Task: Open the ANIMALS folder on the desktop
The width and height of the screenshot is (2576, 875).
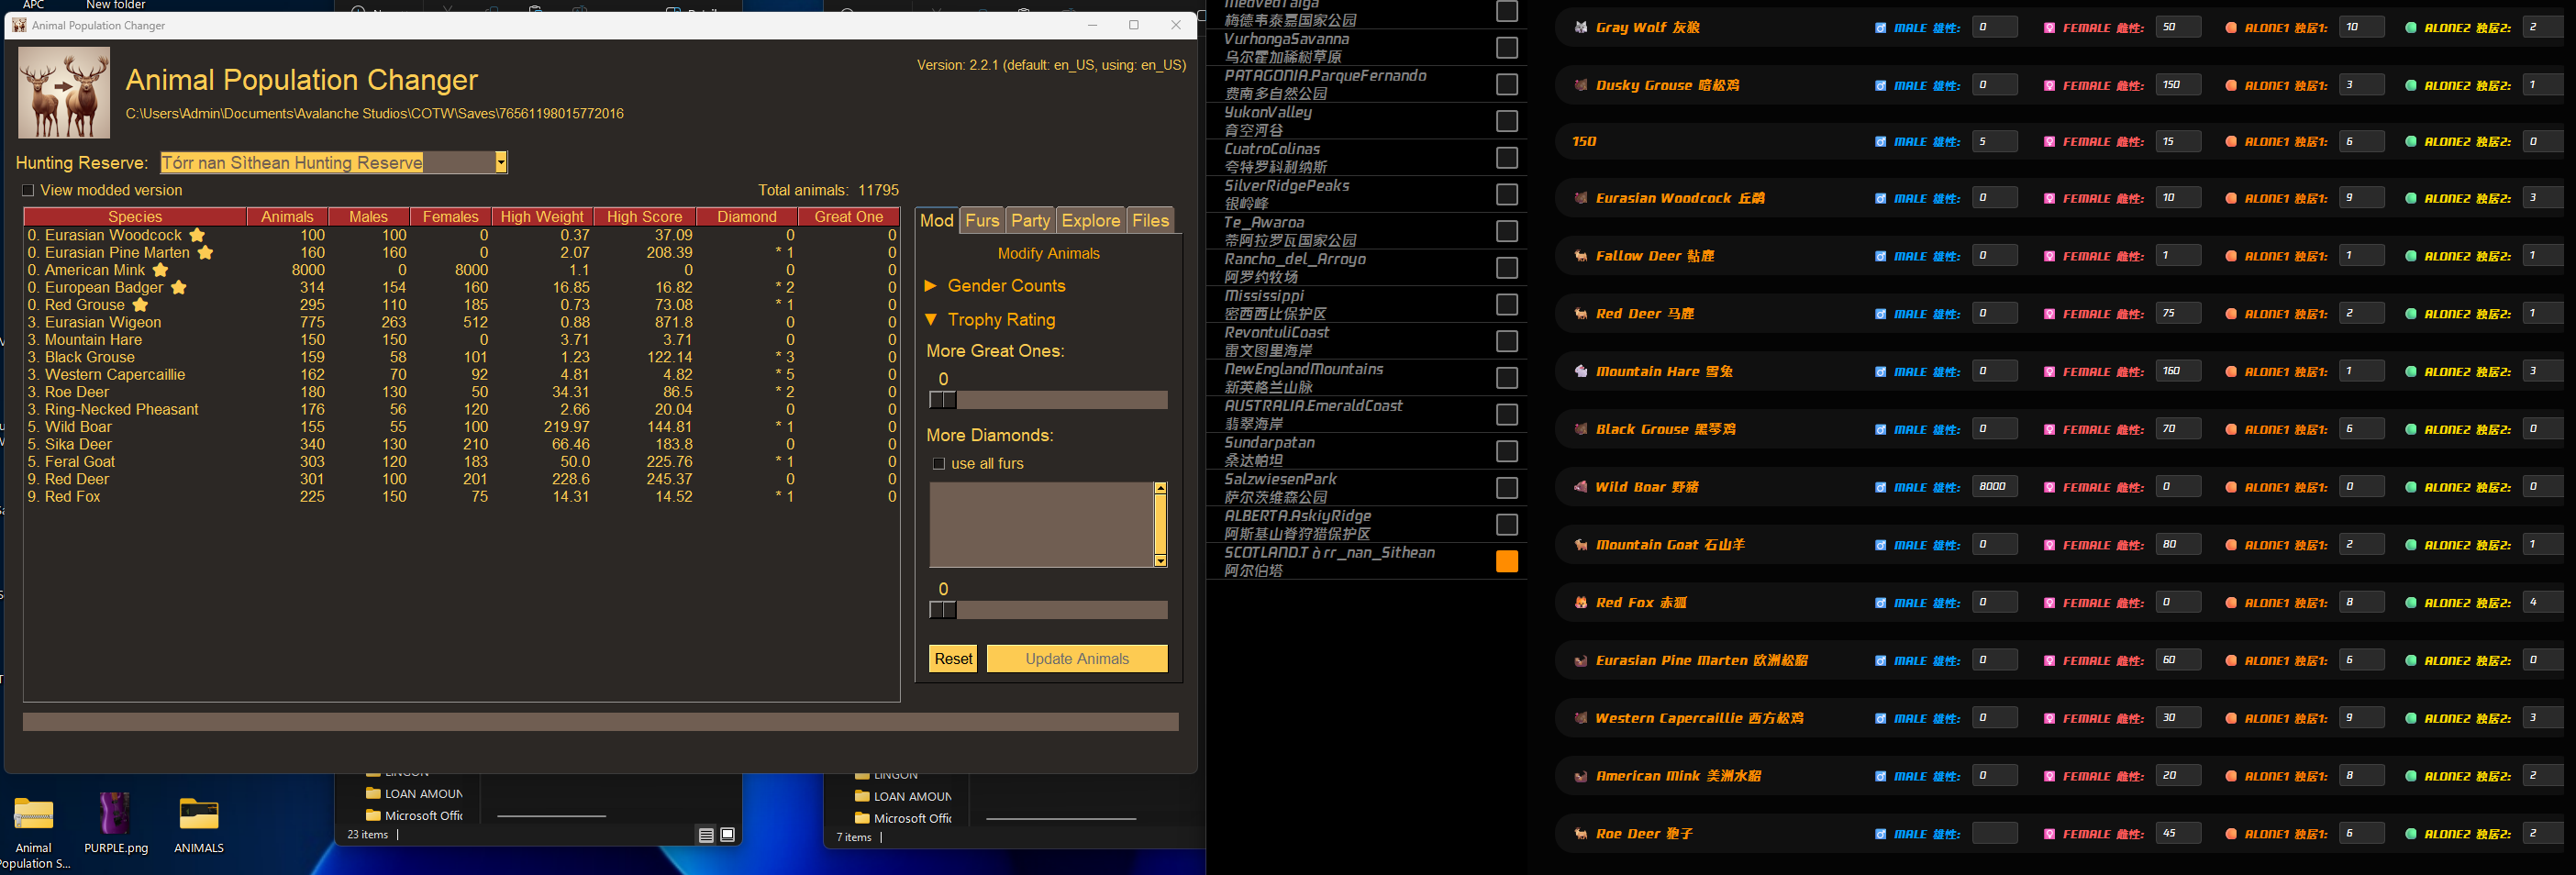Action: 198,825
